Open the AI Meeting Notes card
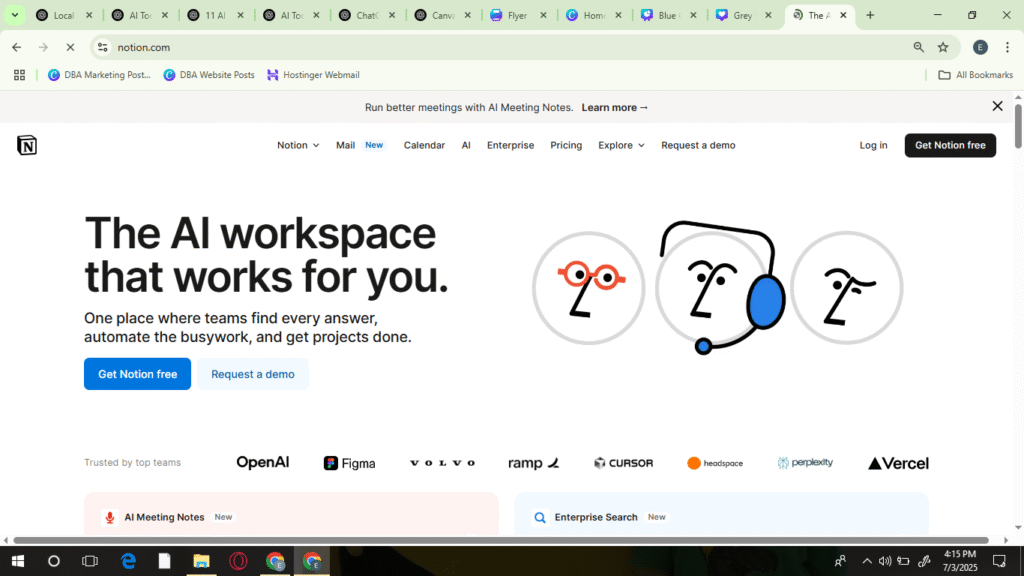Viewport: 1024px width, 576px height. 291,514
